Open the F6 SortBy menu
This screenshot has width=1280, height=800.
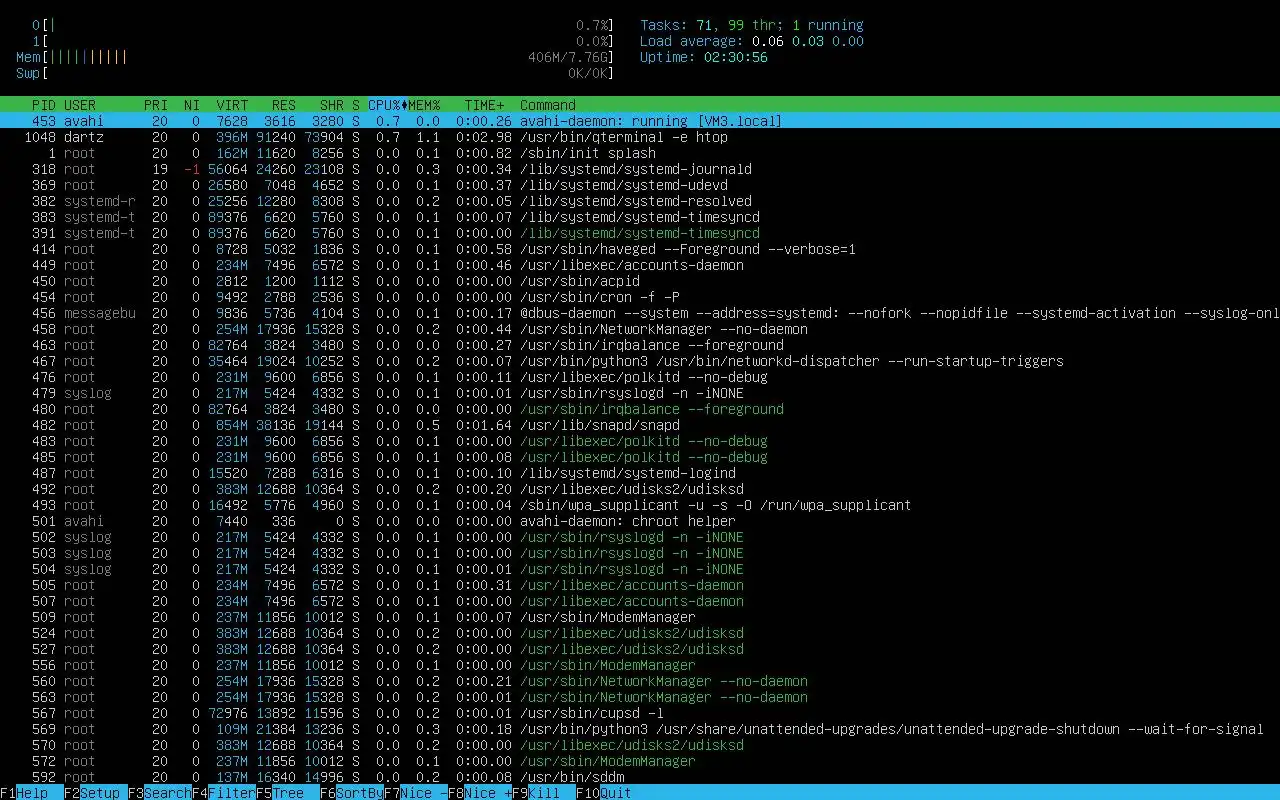(352, 793)
